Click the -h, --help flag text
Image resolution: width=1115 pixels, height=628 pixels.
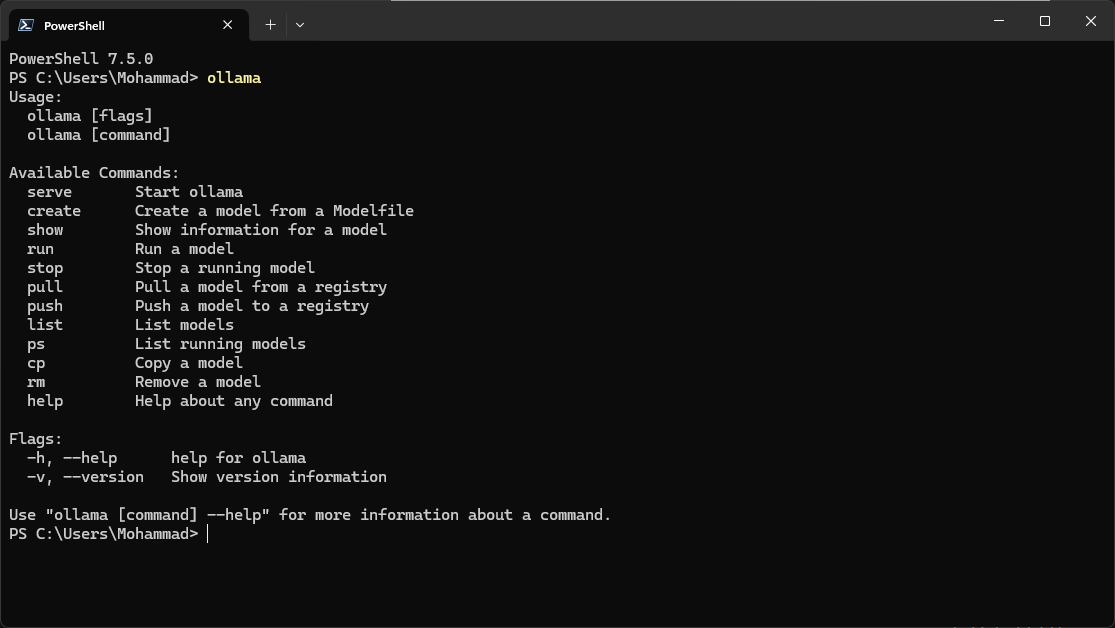tap(72, 458)
